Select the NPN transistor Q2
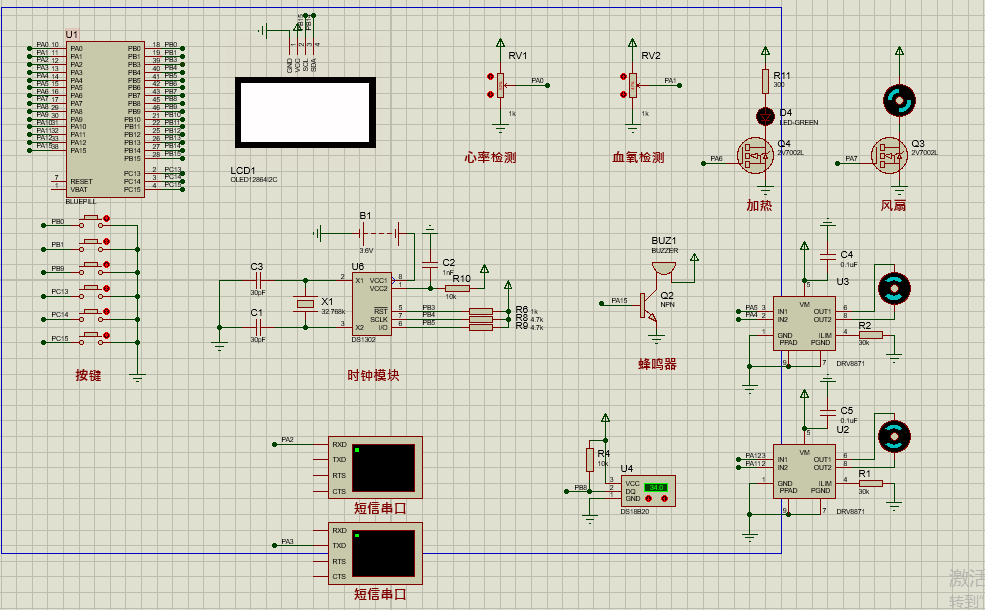This screenshot has height=610, width=985. (x=648, y=306)
